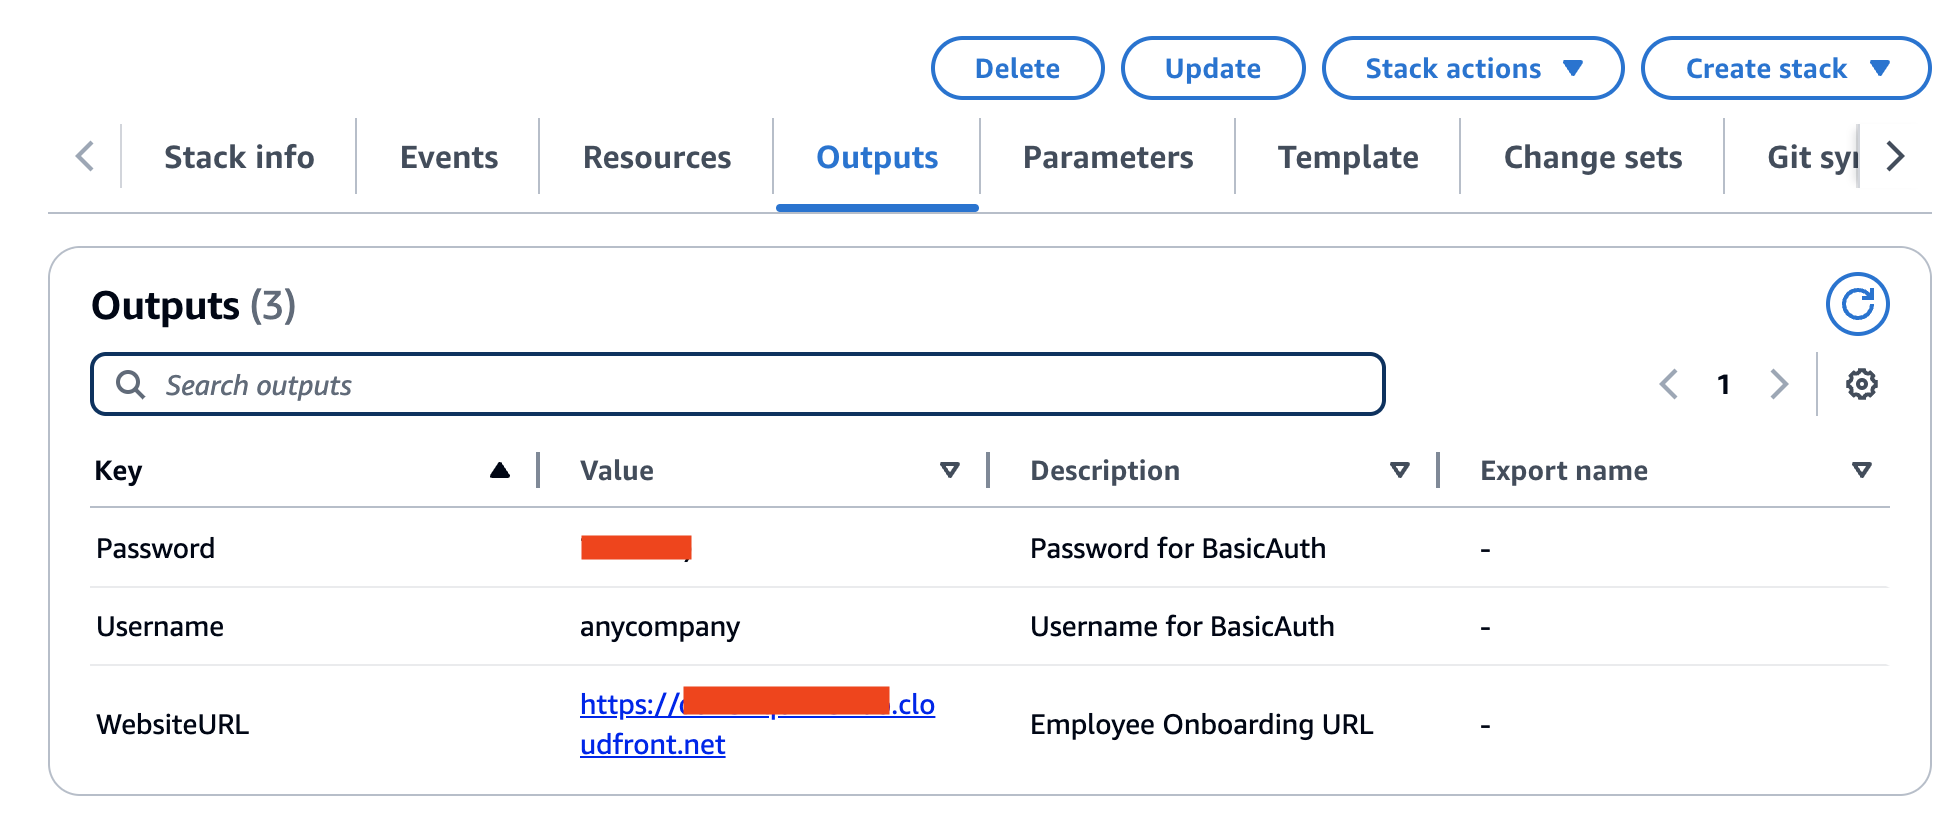Go to previous outputs page

click(x=1668, y=384)
